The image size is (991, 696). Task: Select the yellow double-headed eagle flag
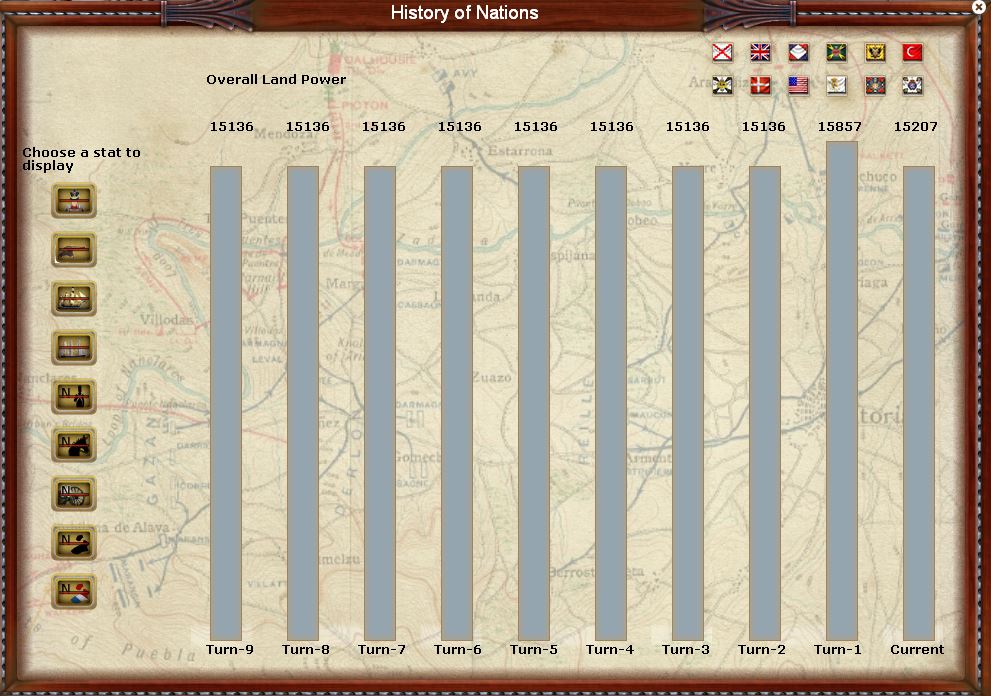(x=874, y=52)
